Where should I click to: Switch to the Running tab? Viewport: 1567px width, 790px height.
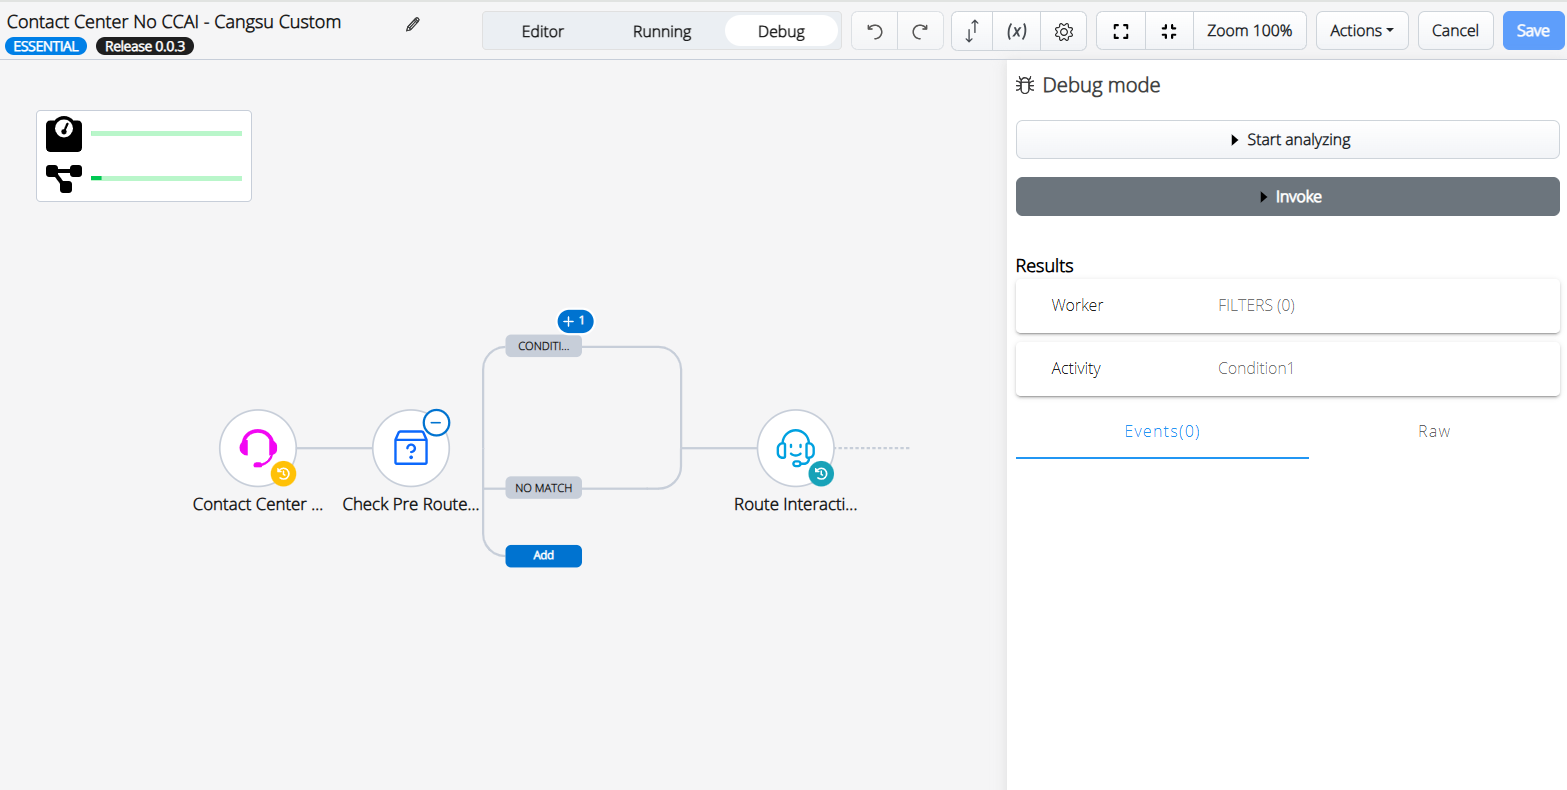(661, 31)
